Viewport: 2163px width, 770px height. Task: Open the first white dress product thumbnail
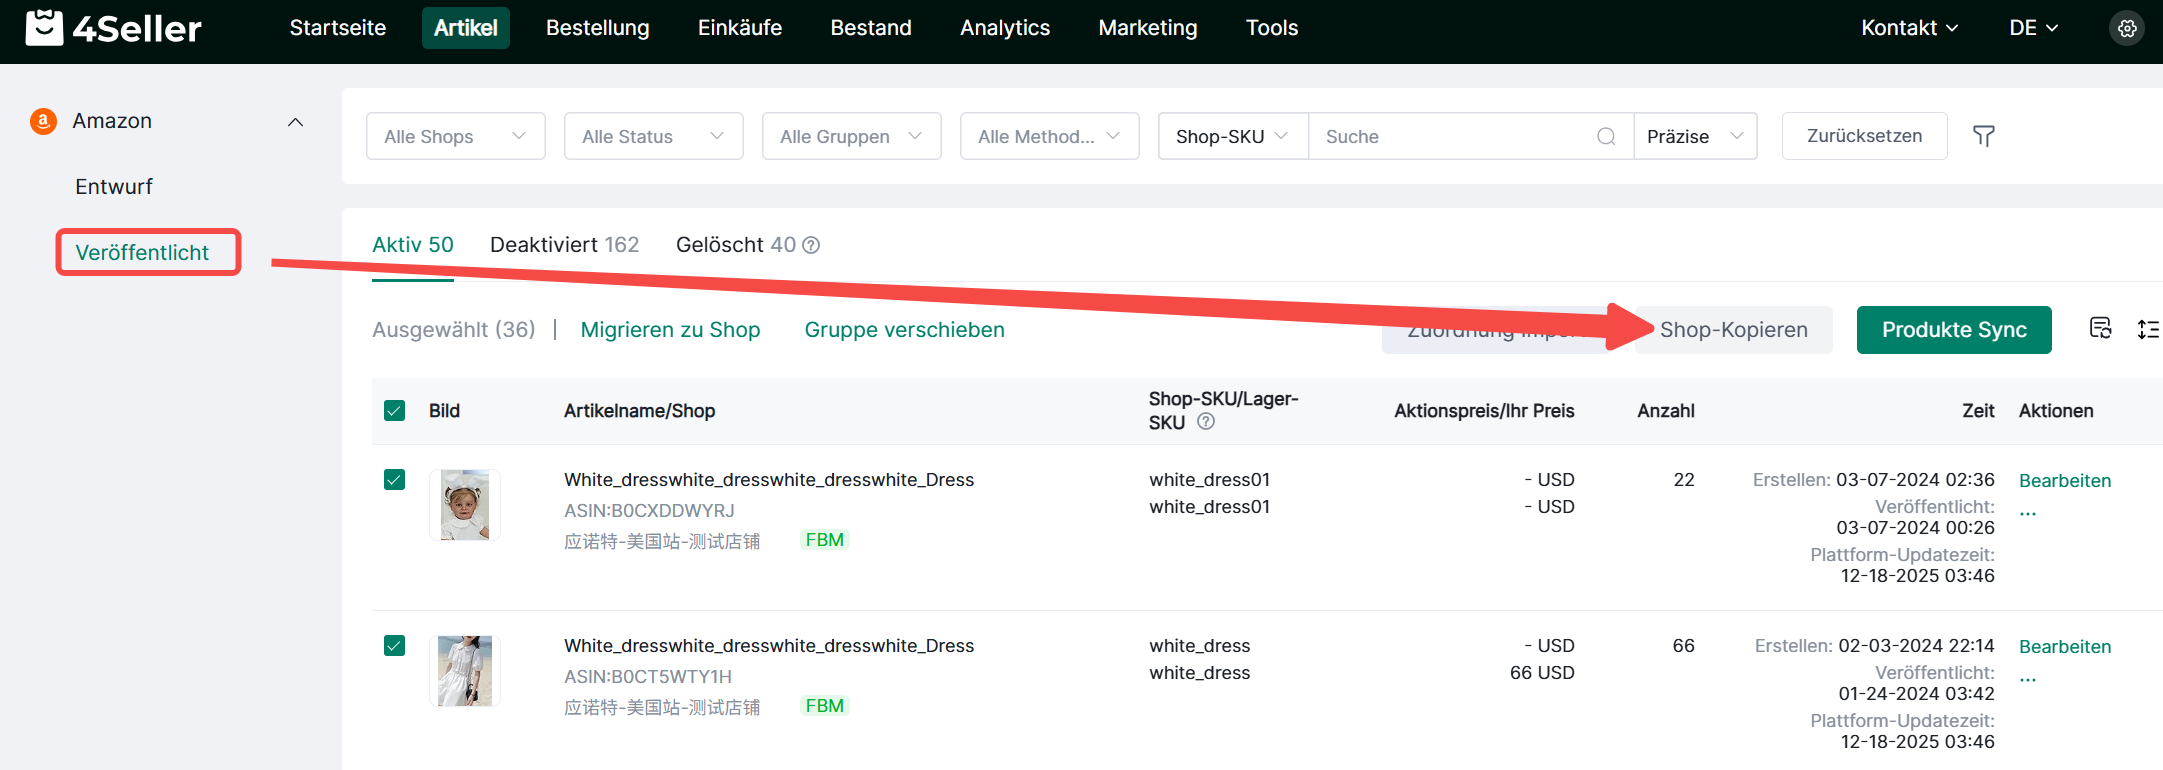pos(465,505)
